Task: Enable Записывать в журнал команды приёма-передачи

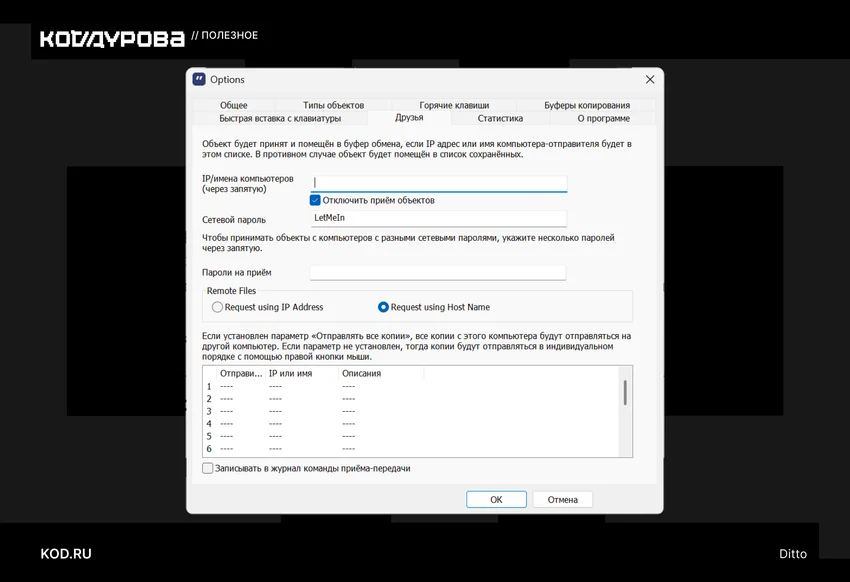Action: click(x=208, y=468)
